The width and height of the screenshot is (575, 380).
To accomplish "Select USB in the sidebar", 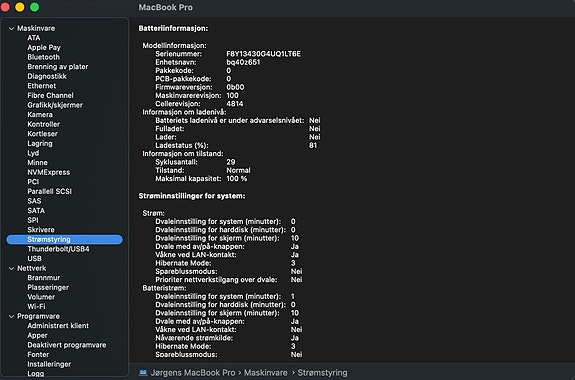I will click(34, 259).
